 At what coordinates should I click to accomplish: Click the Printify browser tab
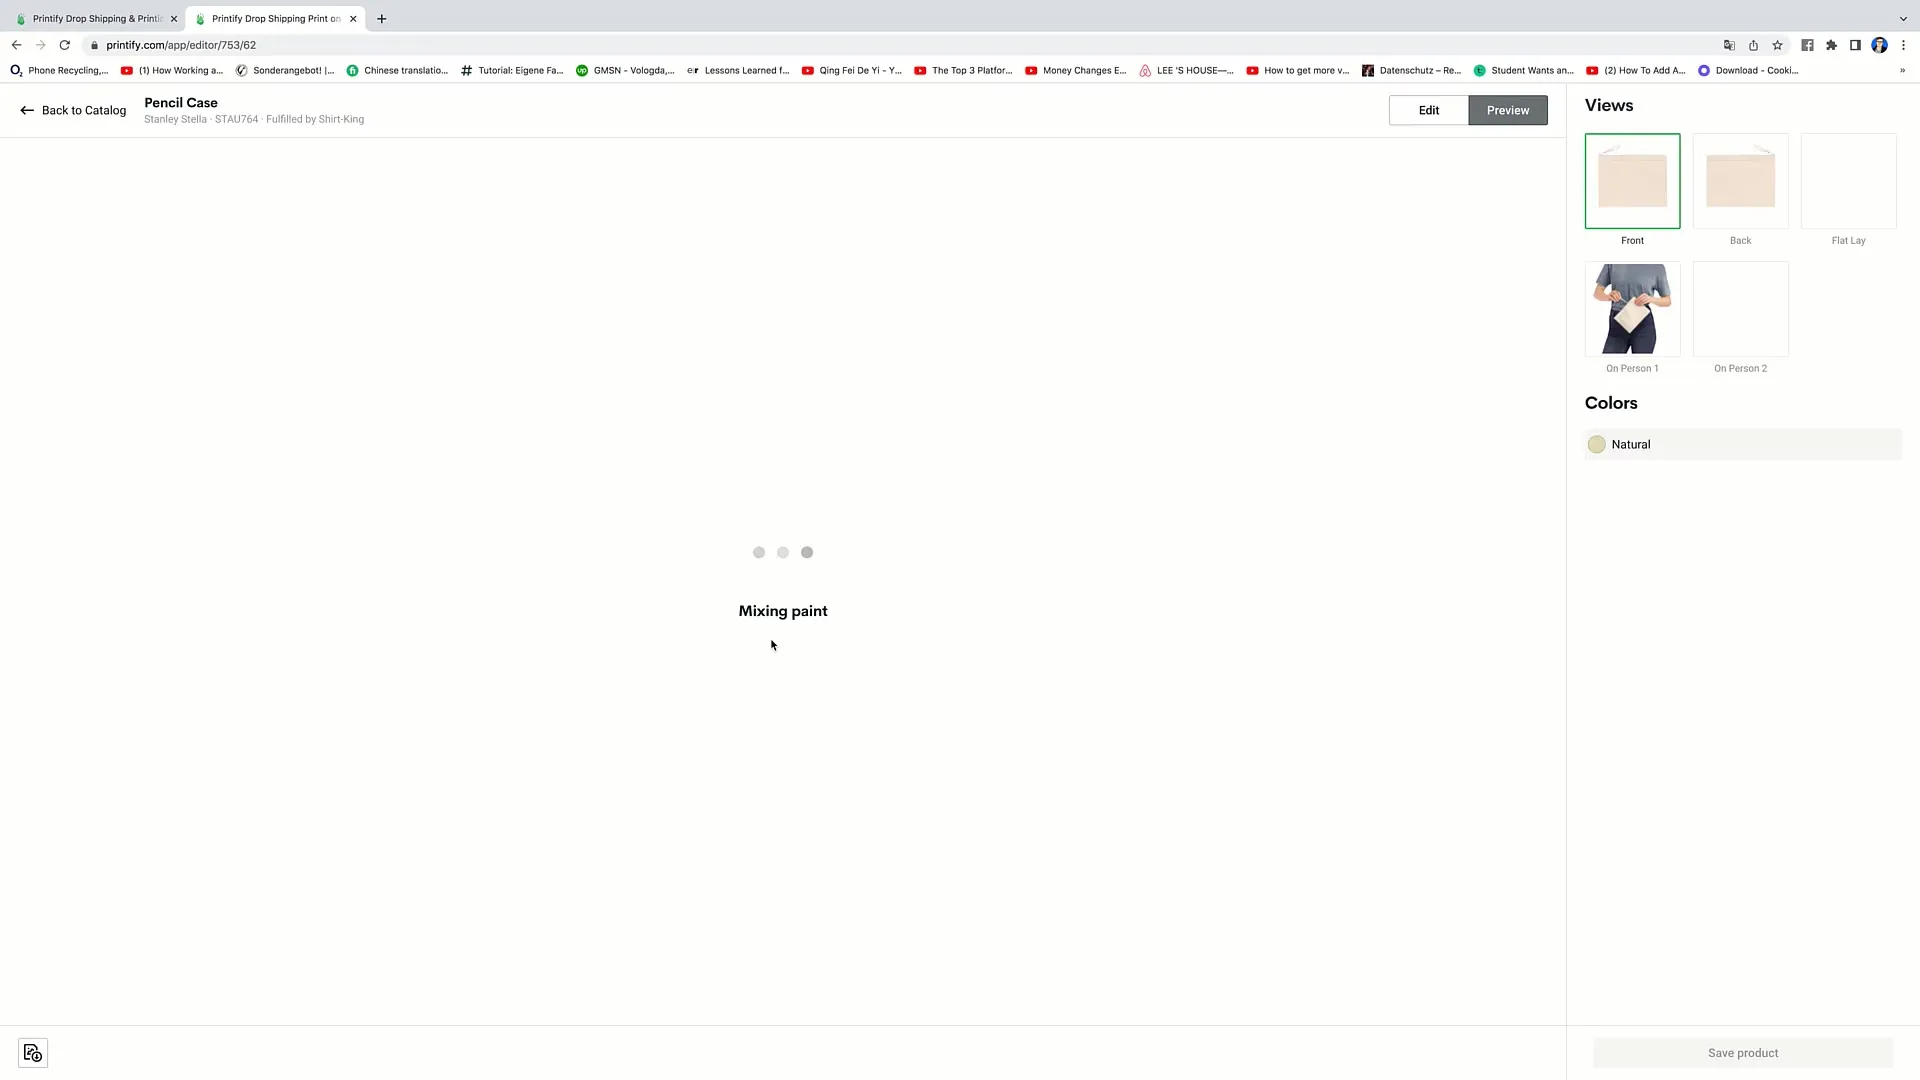98,17
